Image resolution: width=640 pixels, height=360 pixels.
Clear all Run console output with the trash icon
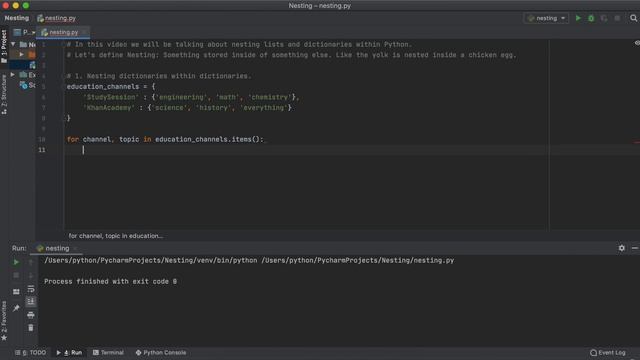31,328
